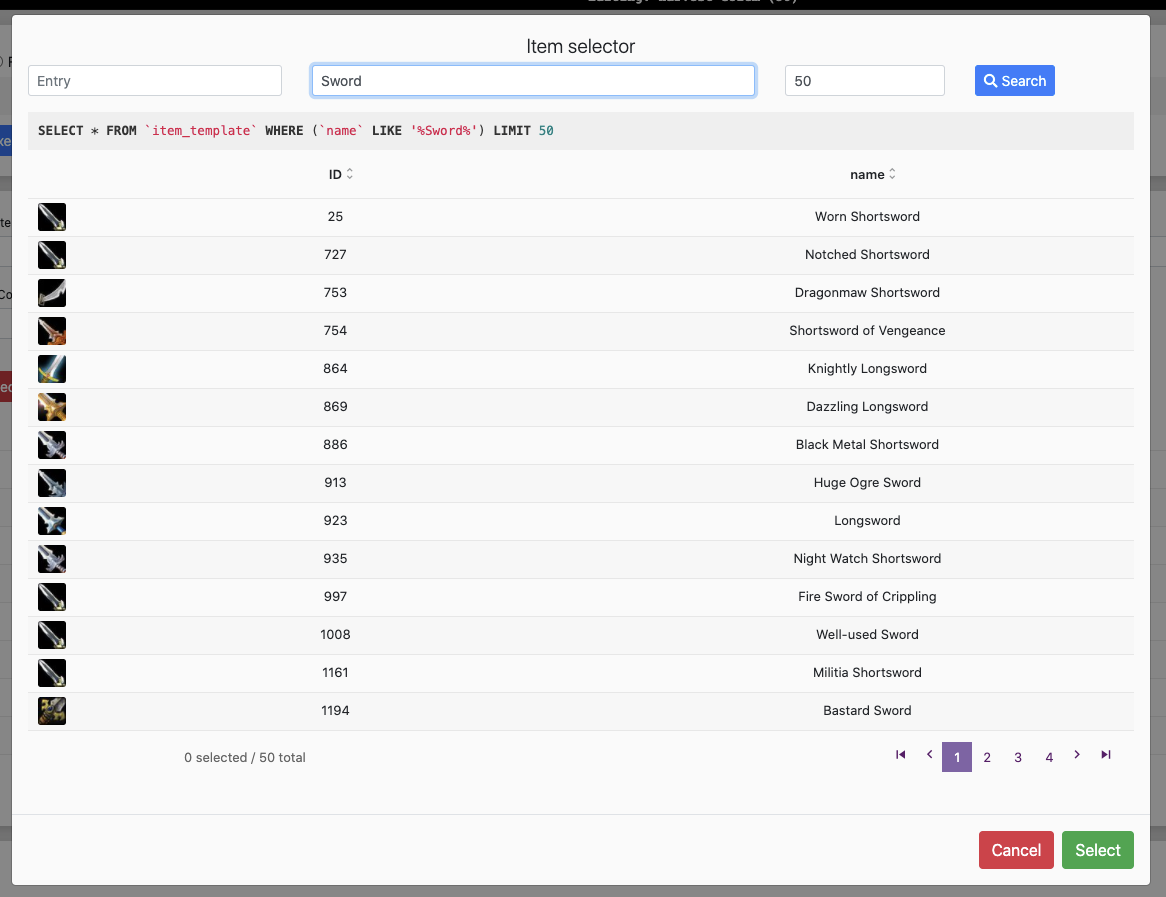Click the Worn Shortsword item icon
1166x897 pixels.
click(x=52, y=217)
